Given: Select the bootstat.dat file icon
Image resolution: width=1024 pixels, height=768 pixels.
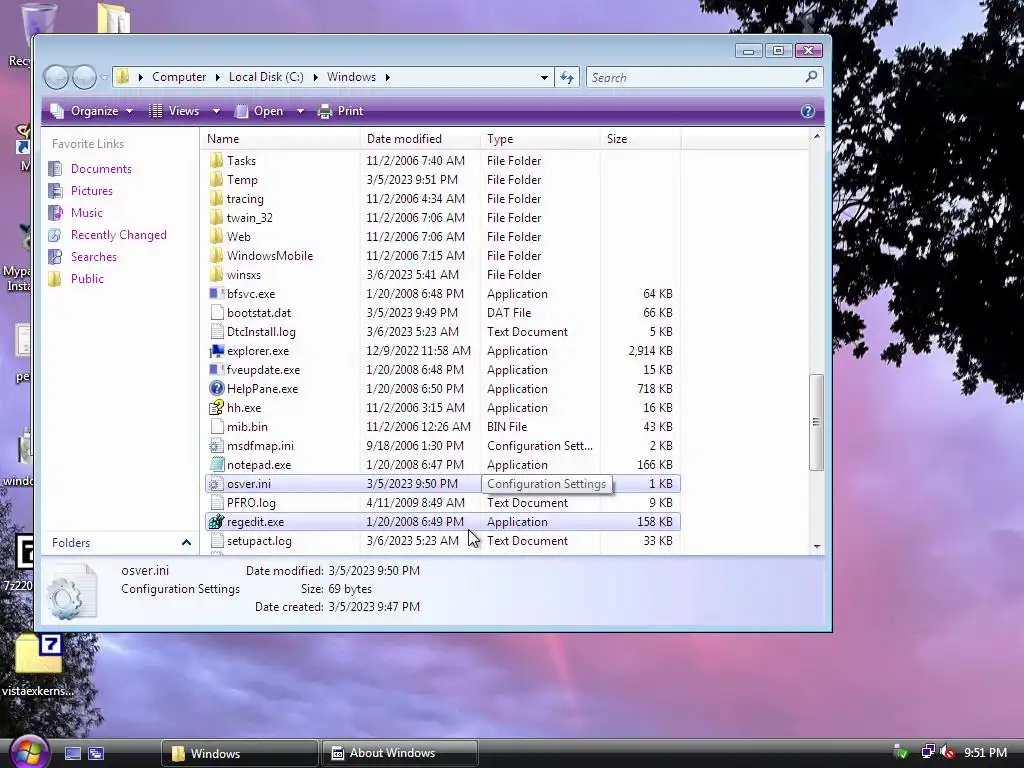Looking at the screenshot, I should coord(216,313).
